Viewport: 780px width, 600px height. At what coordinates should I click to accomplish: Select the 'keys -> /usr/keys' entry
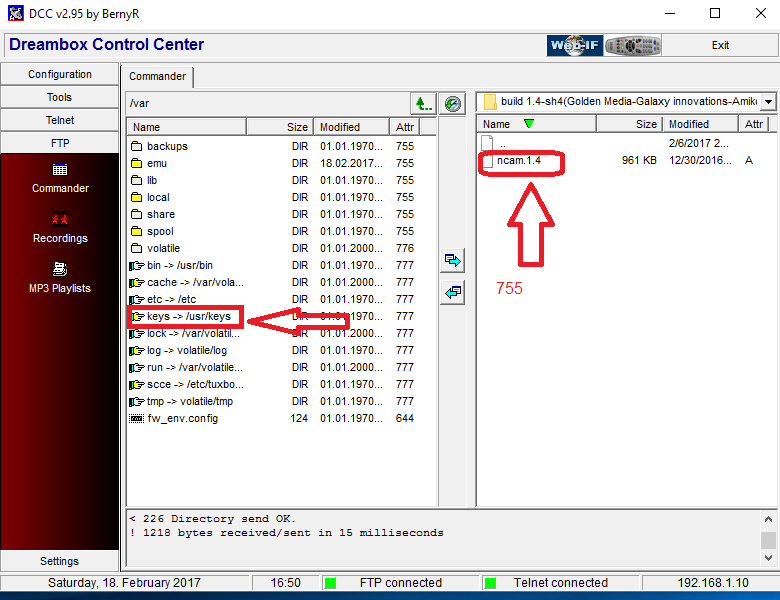(x=189, y=316)
